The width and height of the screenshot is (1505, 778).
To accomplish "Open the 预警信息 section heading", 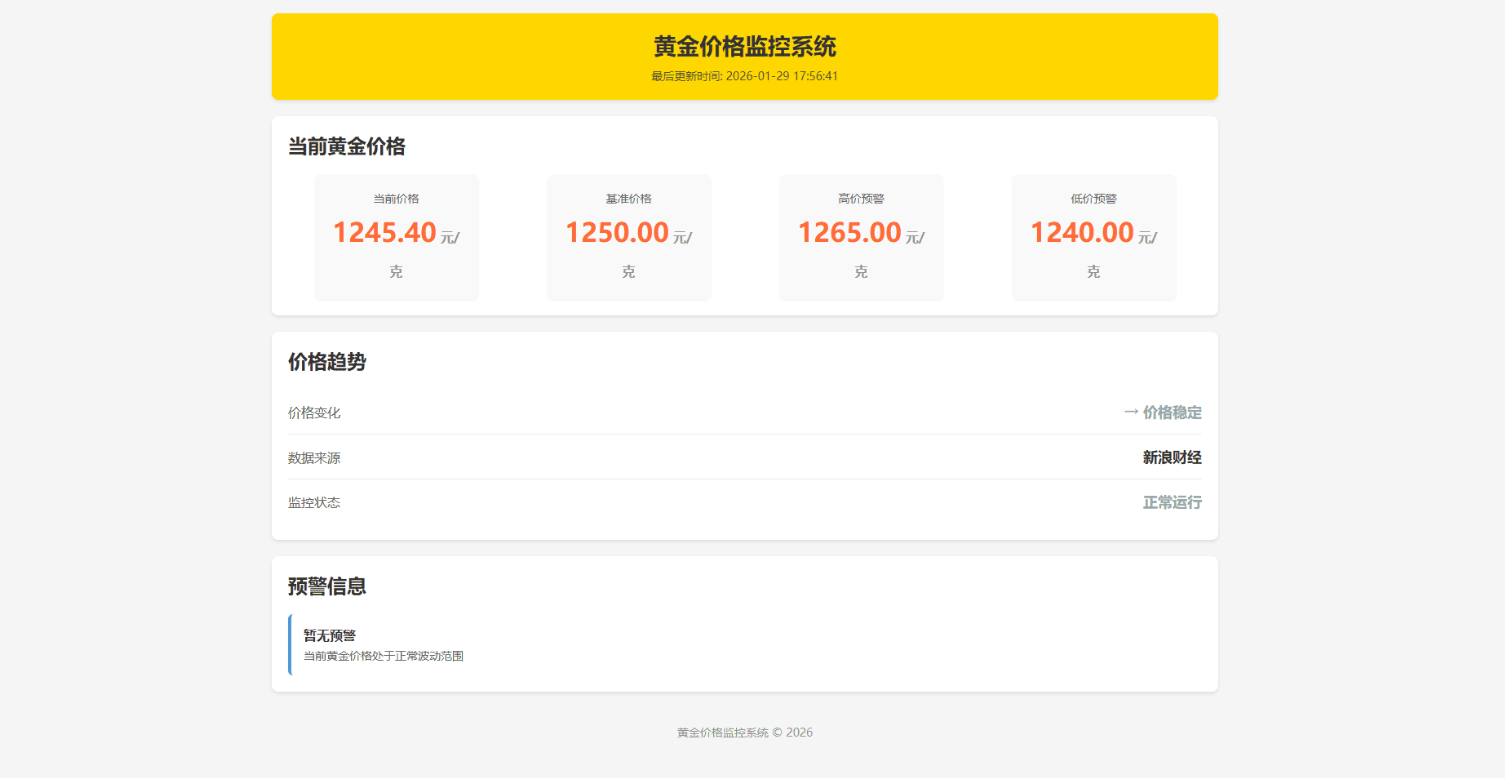I will (x=327, y=586).
